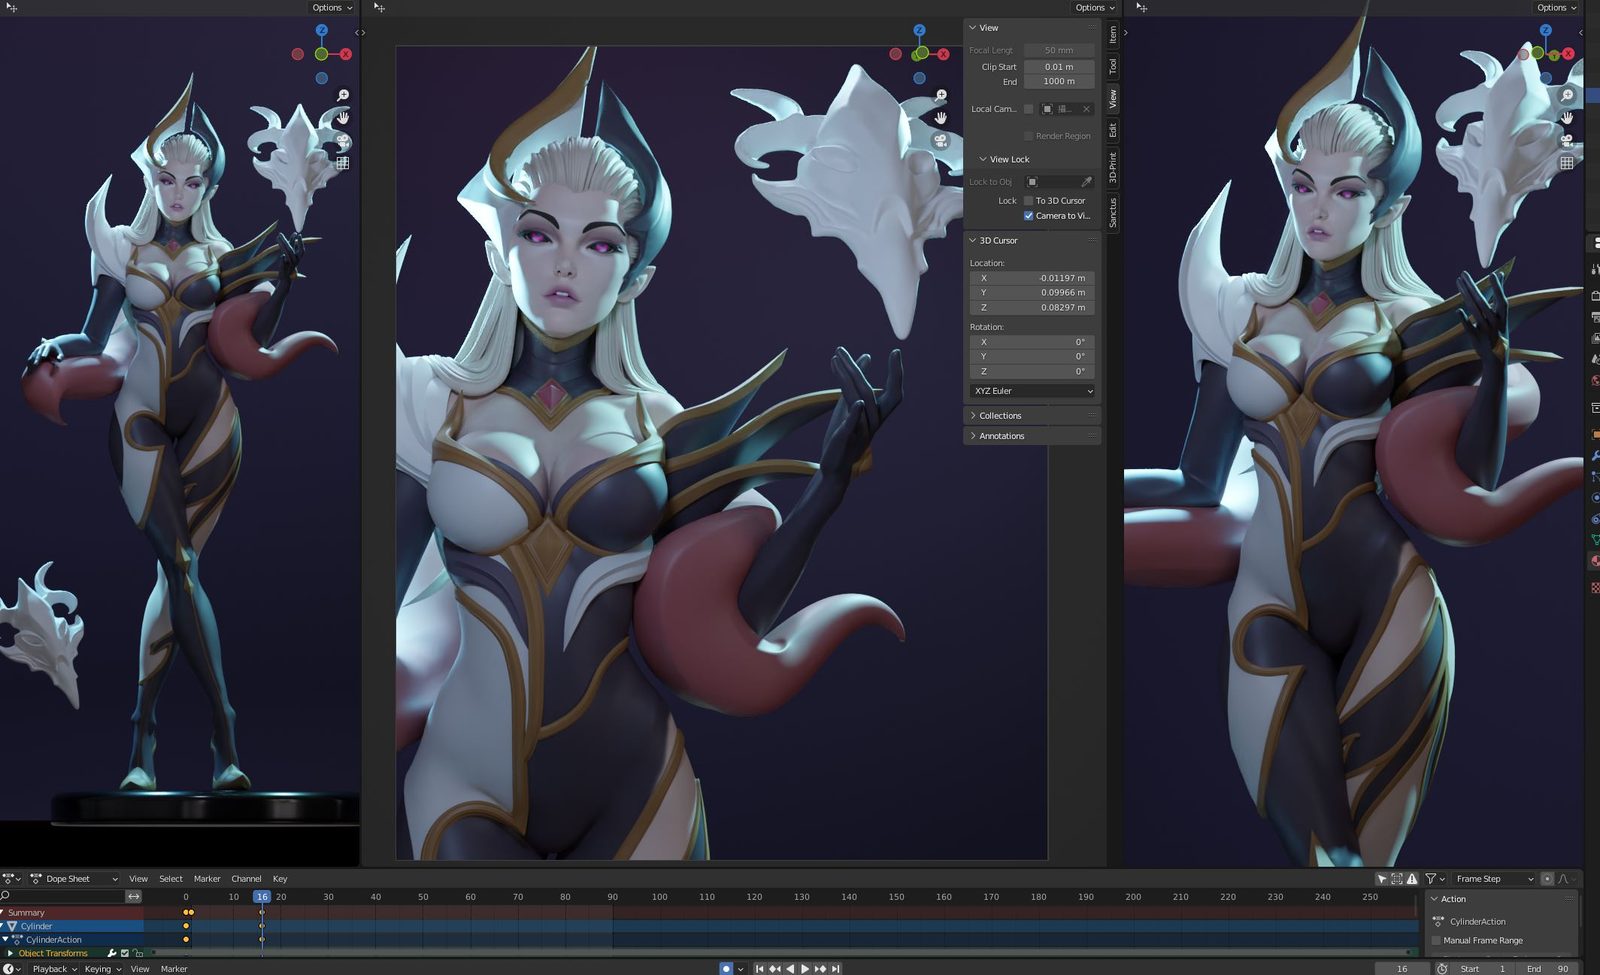Open the XYZ Euler rotation mode dropdown
The height and width of the screenshot is (975, 1600).
1032,391
